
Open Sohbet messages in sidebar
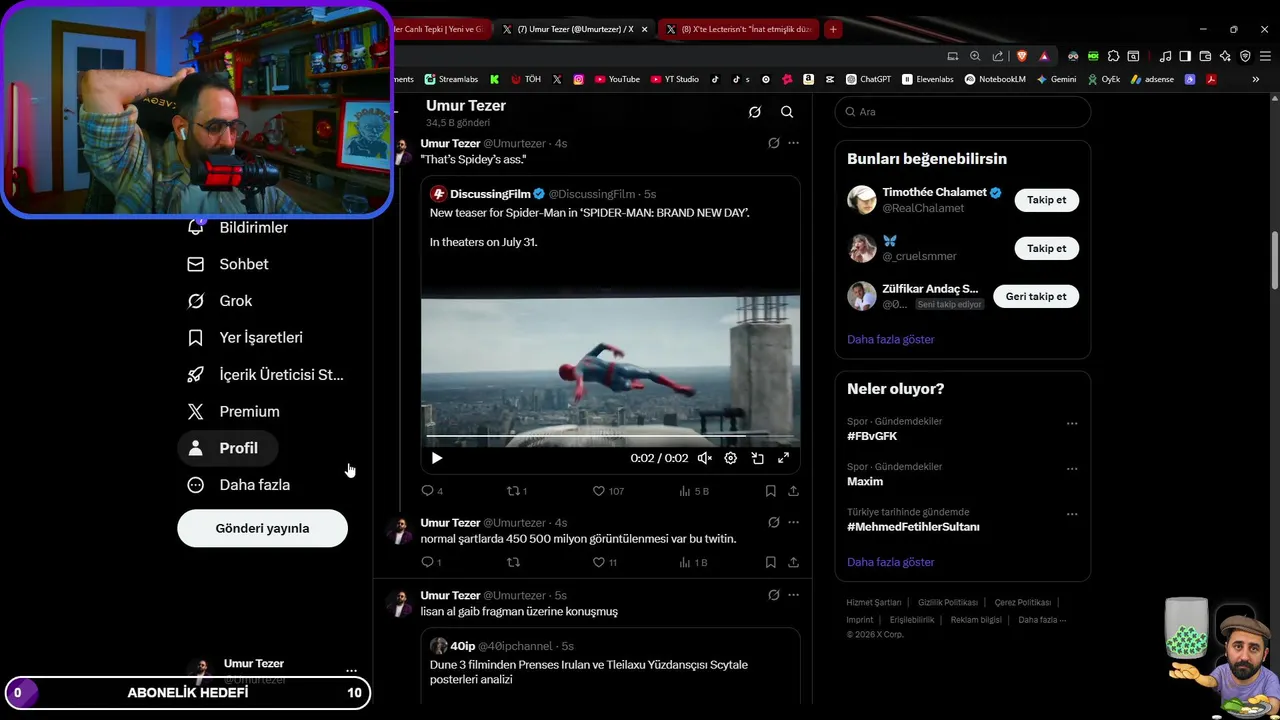coord(229,264)
